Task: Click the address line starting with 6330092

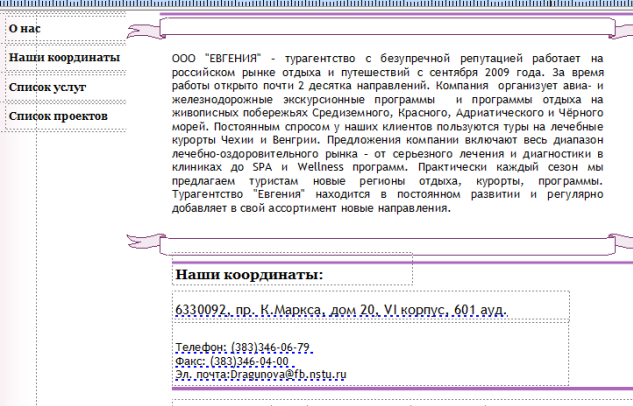Action: [x=340, y=311]
